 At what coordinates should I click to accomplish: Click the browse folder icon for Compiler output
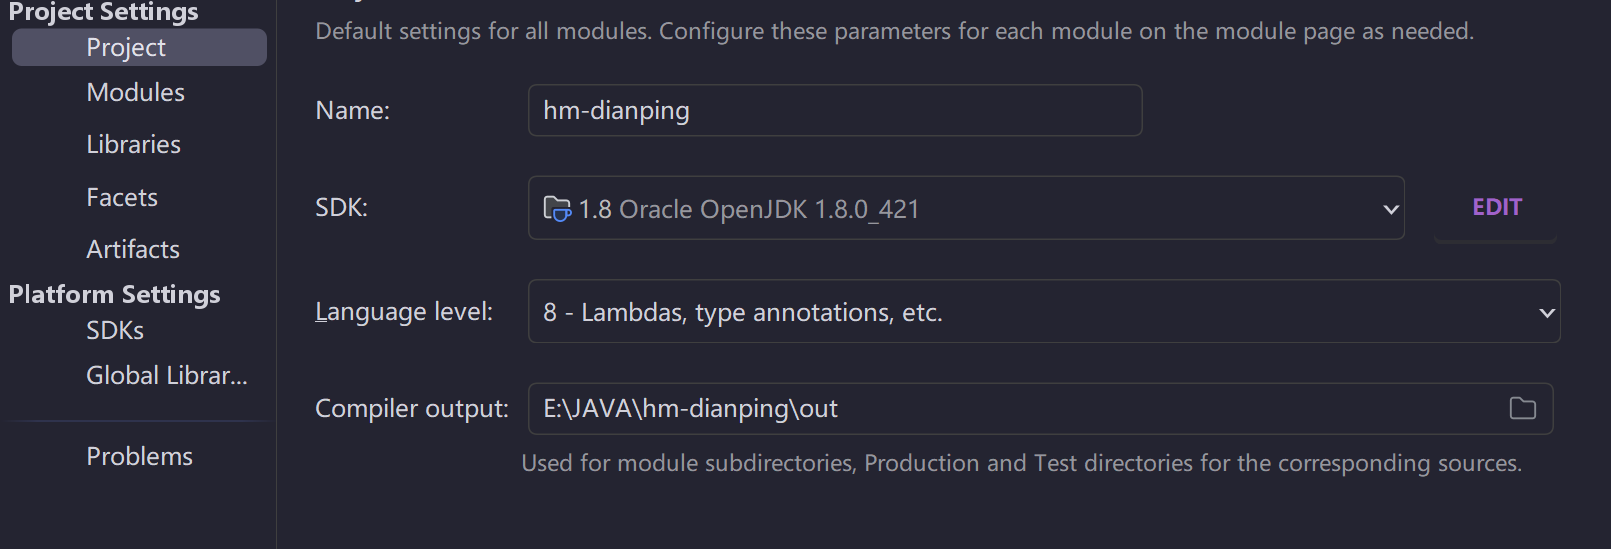(1522, 408)
